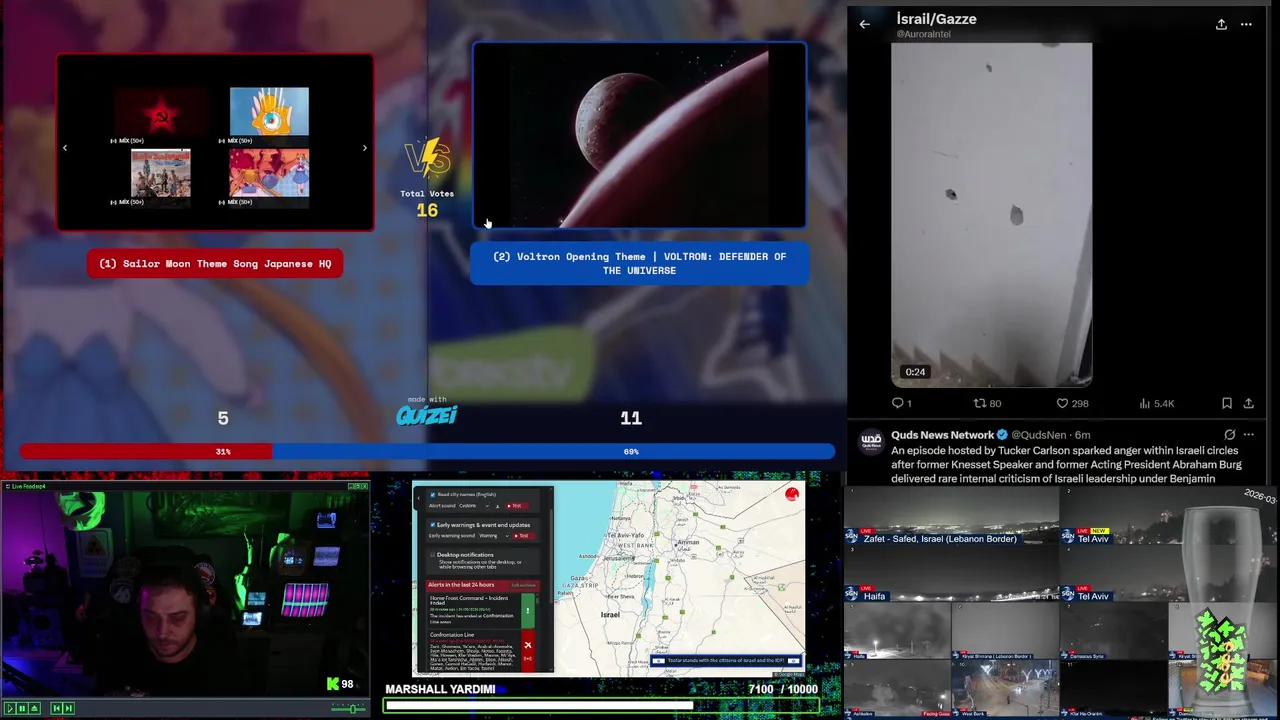Image resolution: width=1280 pixels, height=720 pixels.
Task: Open the Haifa live camera feed number 3
Action: pyautogui.click(x=951, y=573)
